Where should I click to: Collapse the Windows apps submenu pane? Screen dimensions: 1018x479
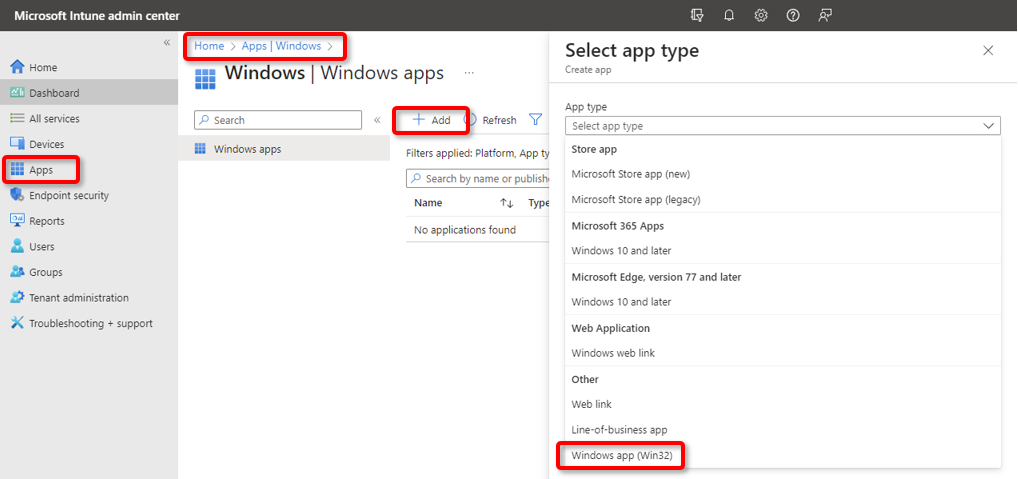377,120
